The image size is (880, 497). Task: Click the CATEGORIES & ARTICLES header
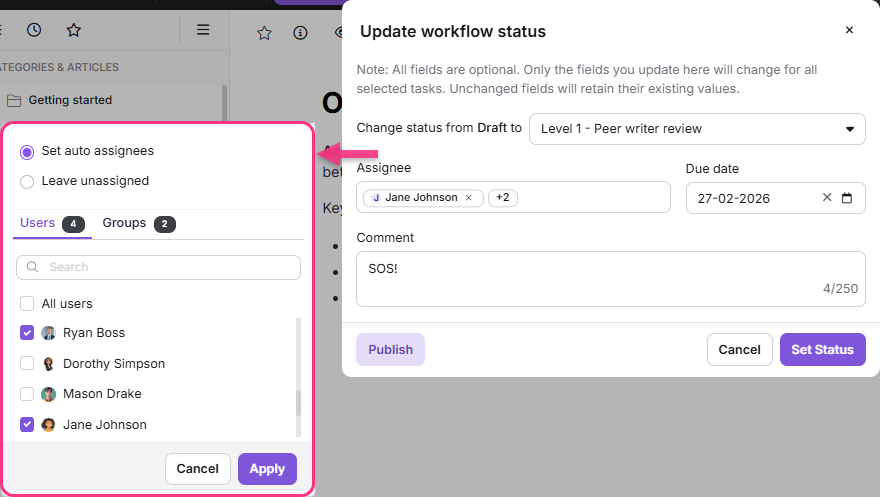click(59, 67)
